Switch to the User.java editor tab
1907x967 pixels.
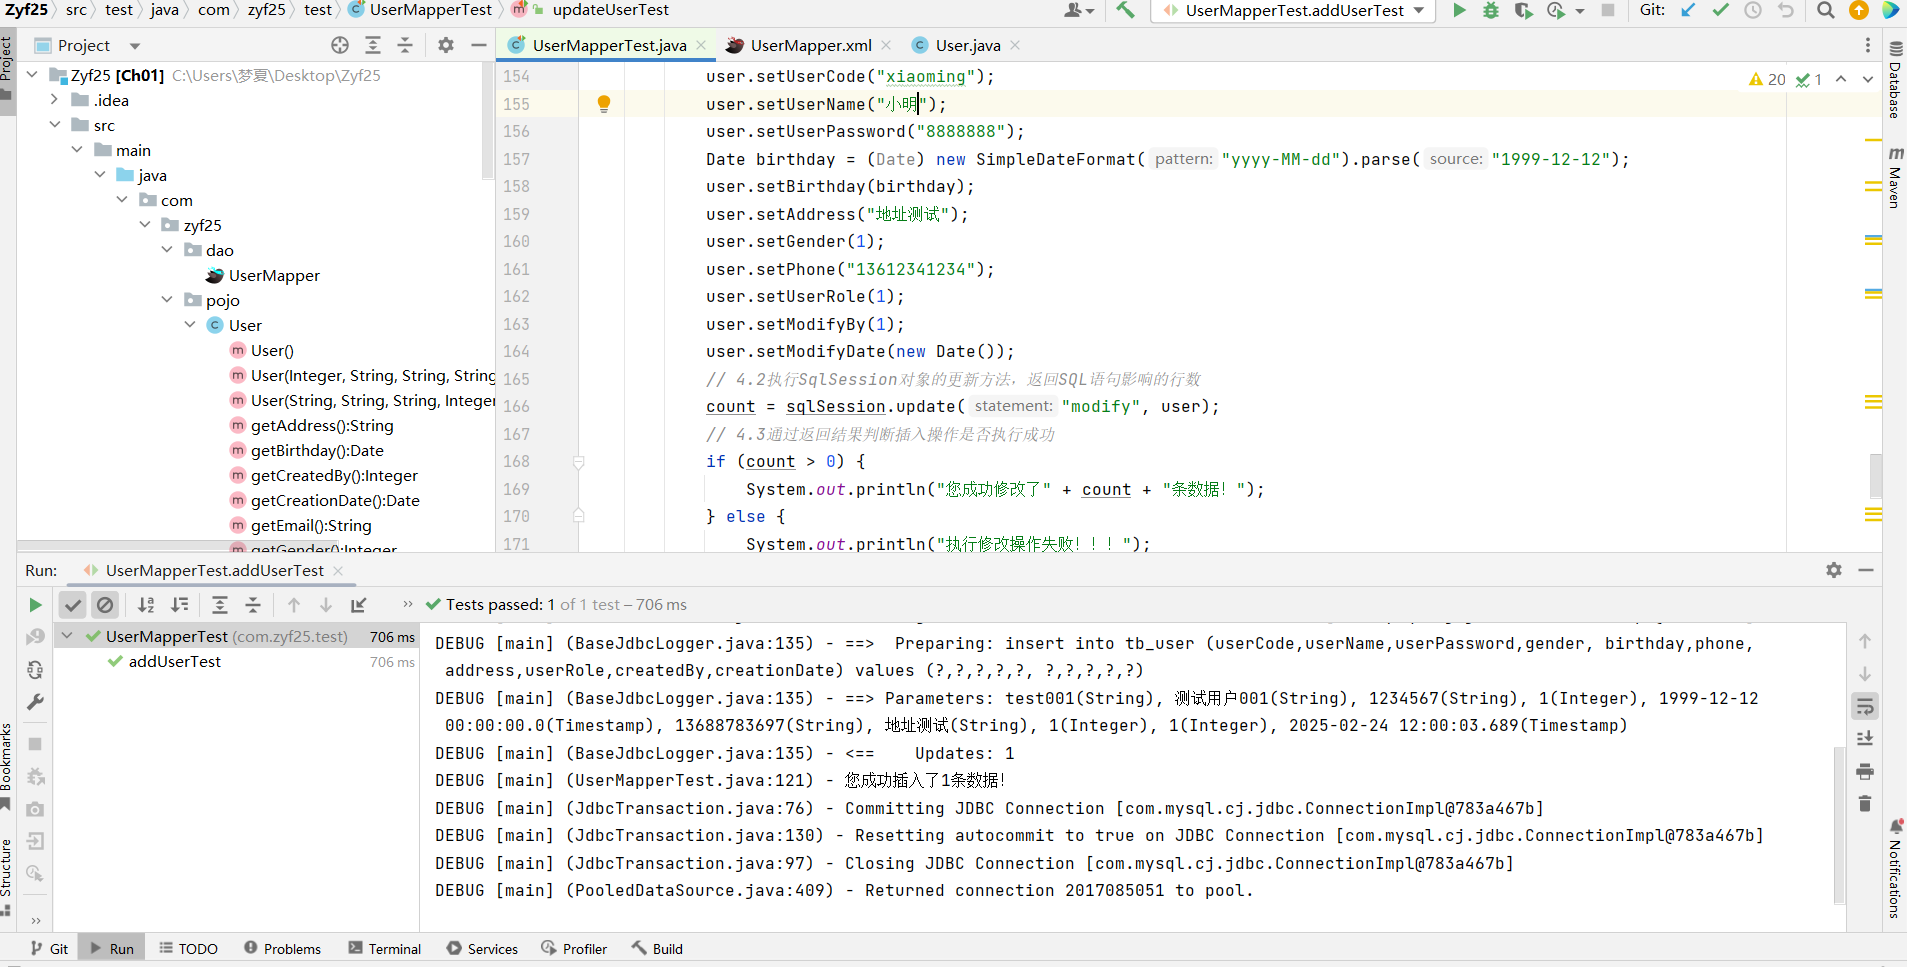click(968, 45)
